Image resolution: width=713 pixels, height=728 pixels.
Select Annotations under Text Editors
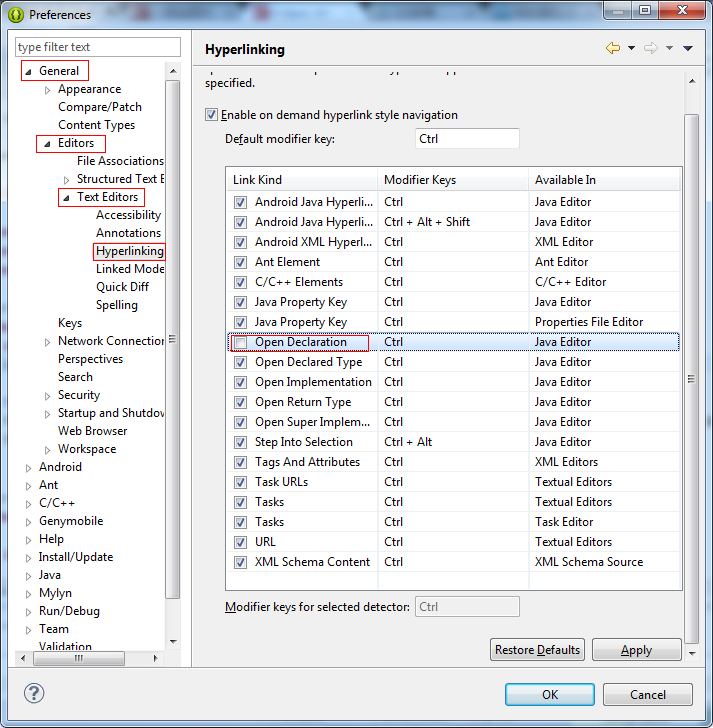coord(128,233)
